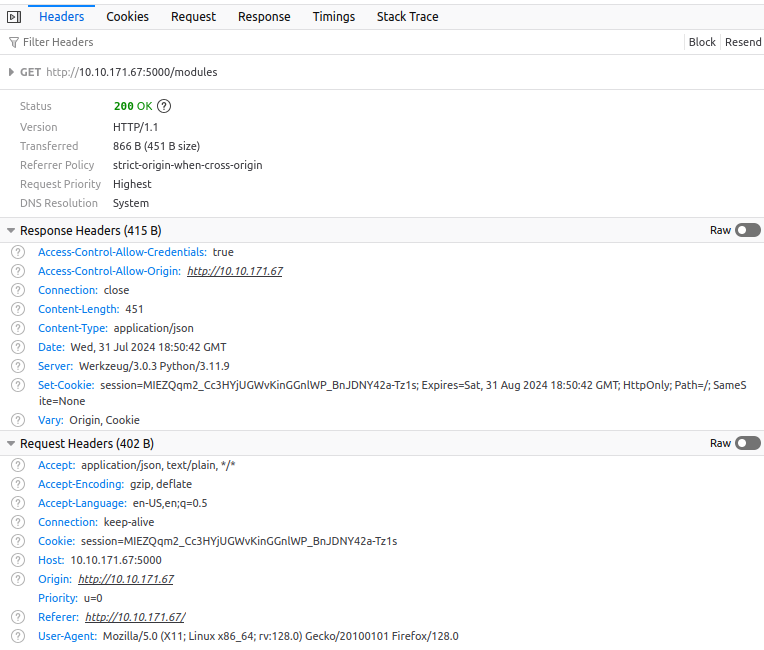The height and width of the screenshot is (650, 764).
Task: Click the Resend button
Action: [x=743, y=42]
